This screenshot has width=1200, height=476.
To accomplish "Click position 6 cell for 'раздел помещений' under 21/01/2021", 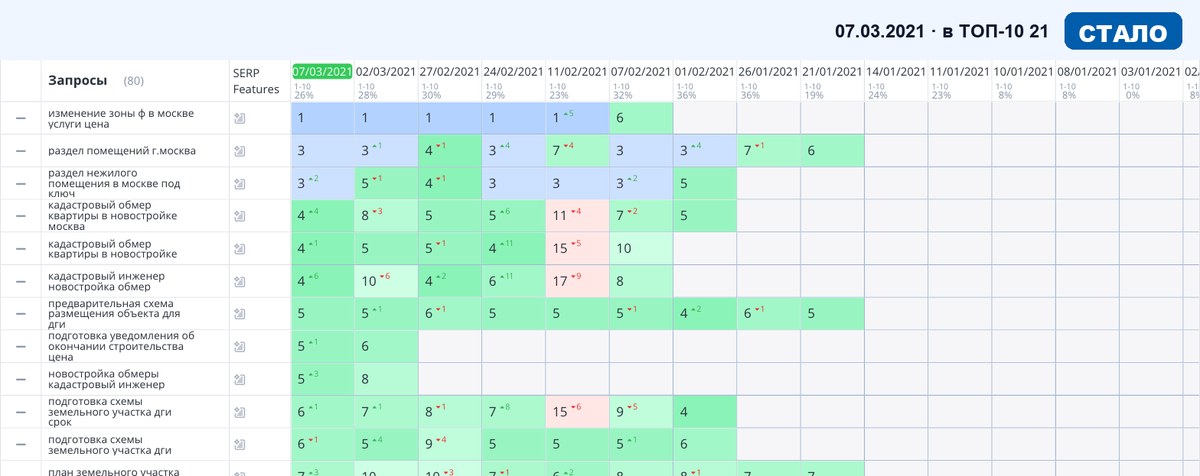I will point(833,151).
